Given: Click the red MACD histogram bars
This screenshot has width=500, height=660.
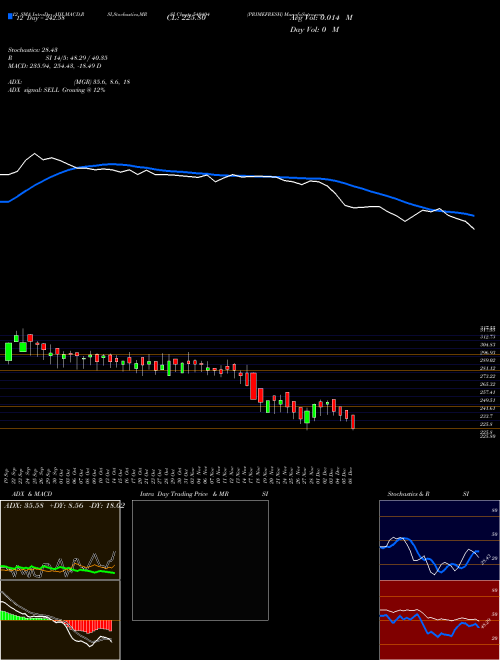Looking at the screenshot, I should coord(90,625).
